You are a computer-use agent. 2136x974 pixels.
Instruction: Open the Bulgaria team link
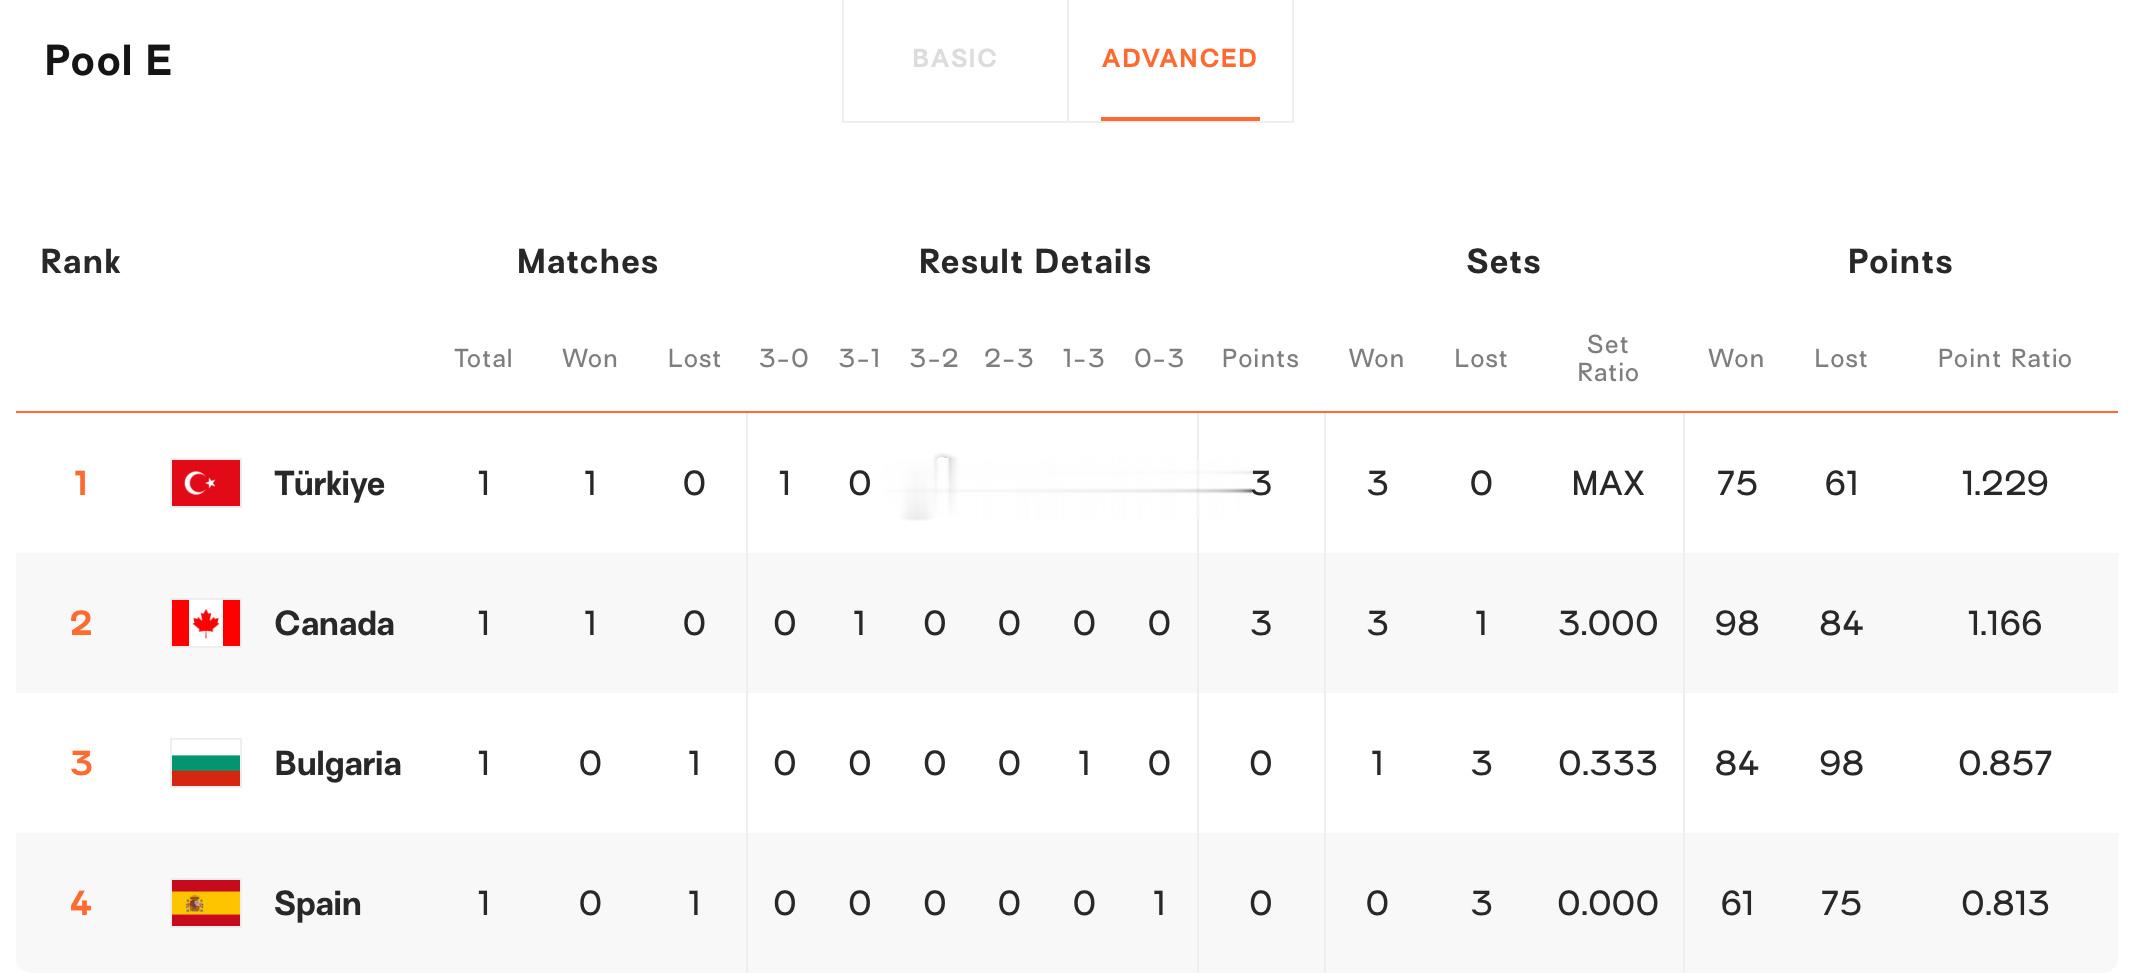click(x=337, y=764)
